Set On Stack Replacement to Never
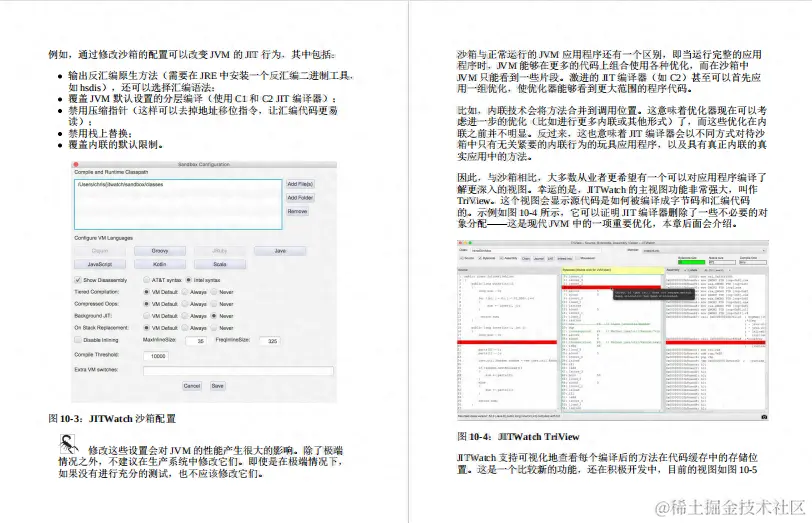This screenshot has height=523, width=812. point(214,328)
